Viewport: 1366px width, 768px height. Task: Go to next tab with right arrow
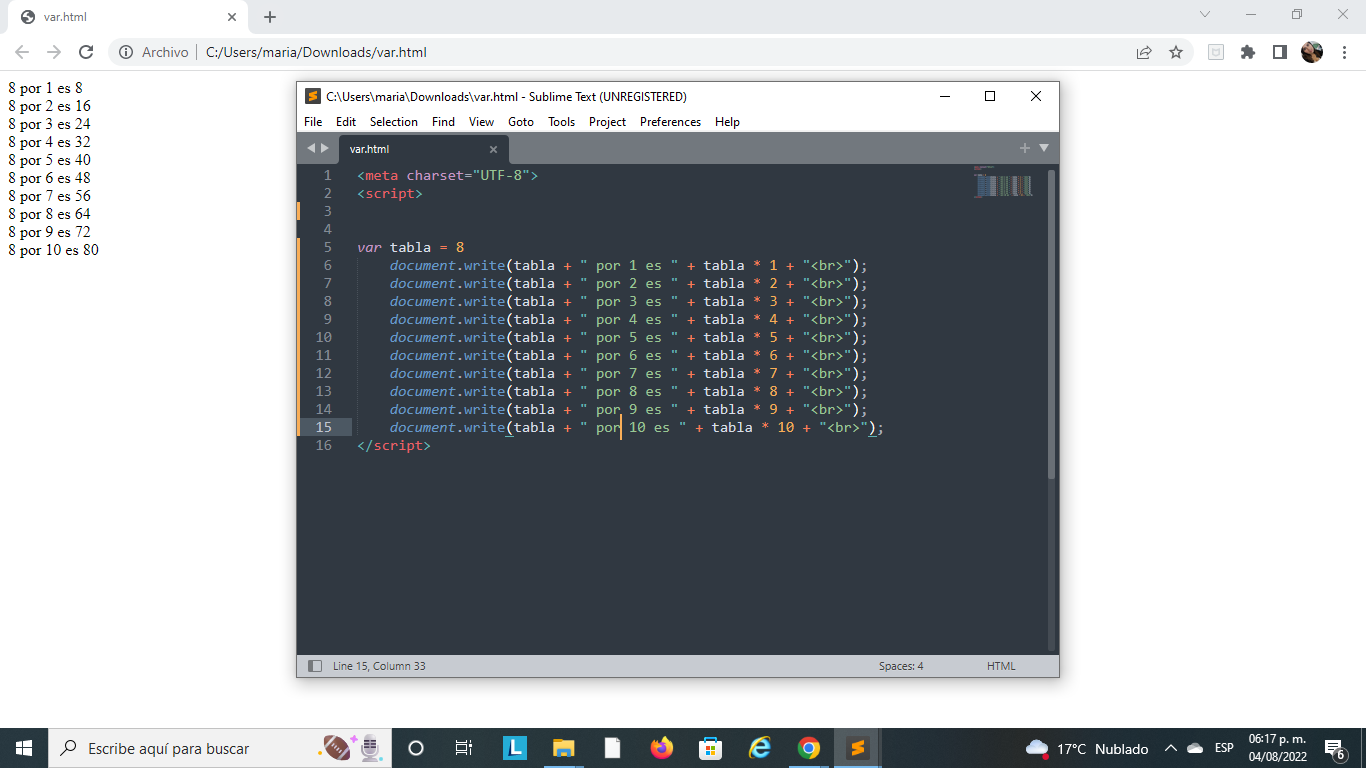(x=324, y=148)
